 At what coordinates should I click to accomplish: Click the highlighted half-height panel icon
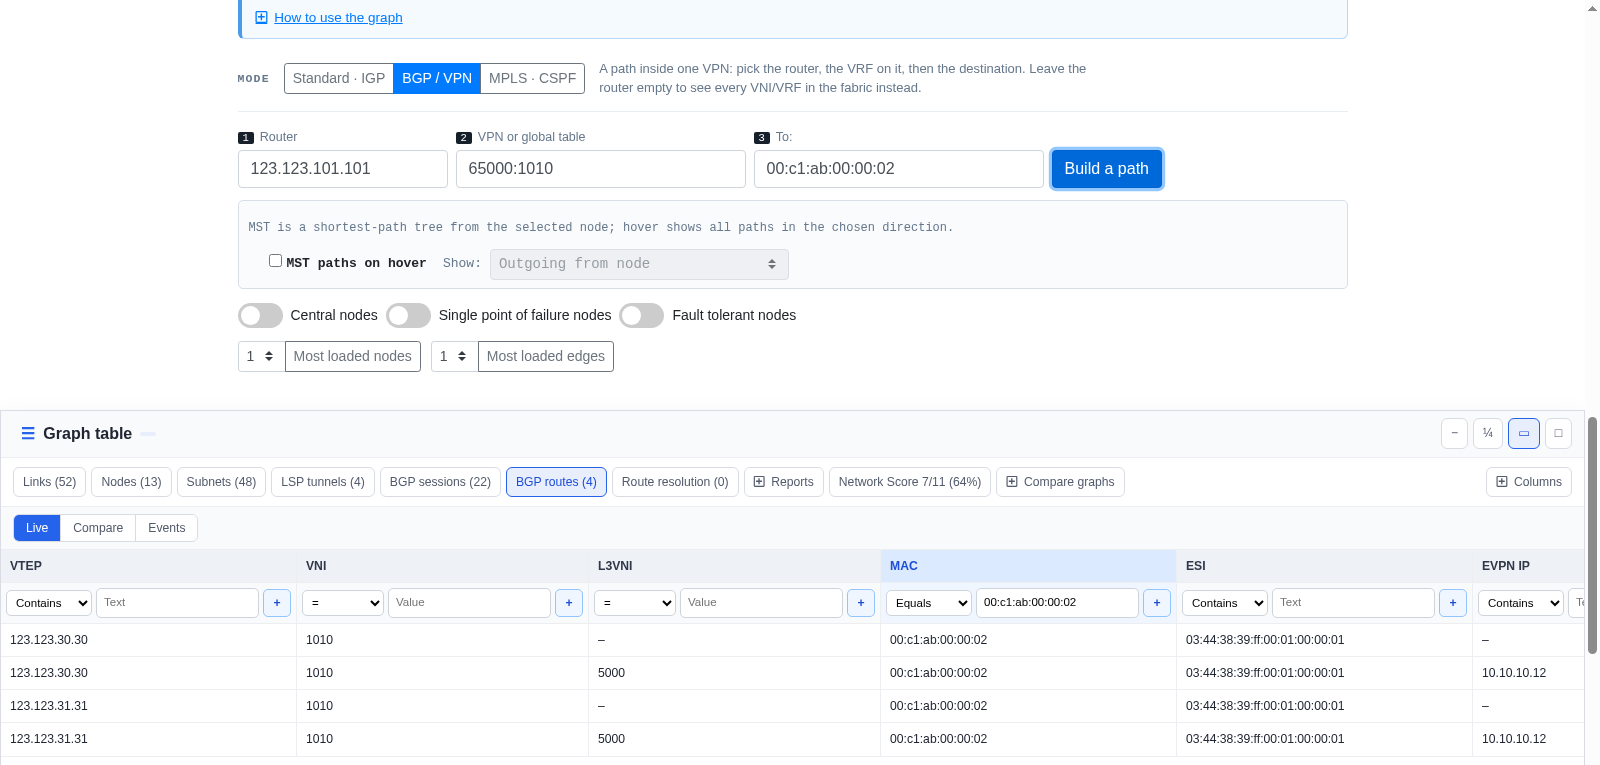point(1523,433)
